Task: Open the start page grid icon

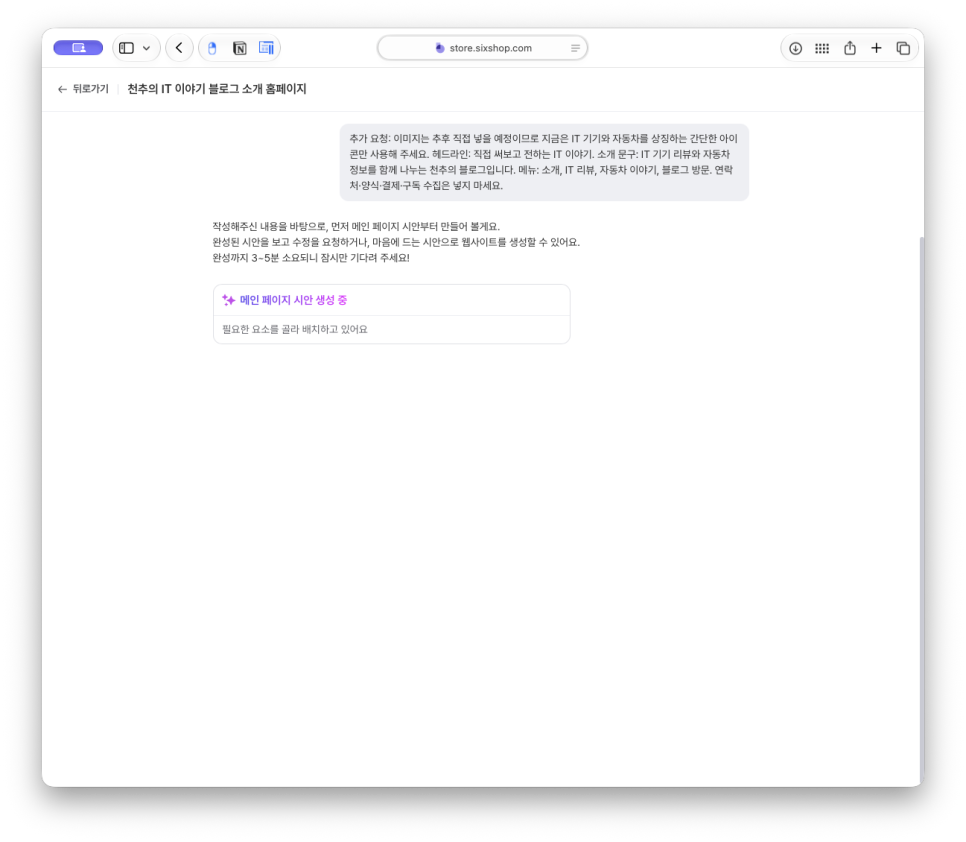Action: (822, 48)
